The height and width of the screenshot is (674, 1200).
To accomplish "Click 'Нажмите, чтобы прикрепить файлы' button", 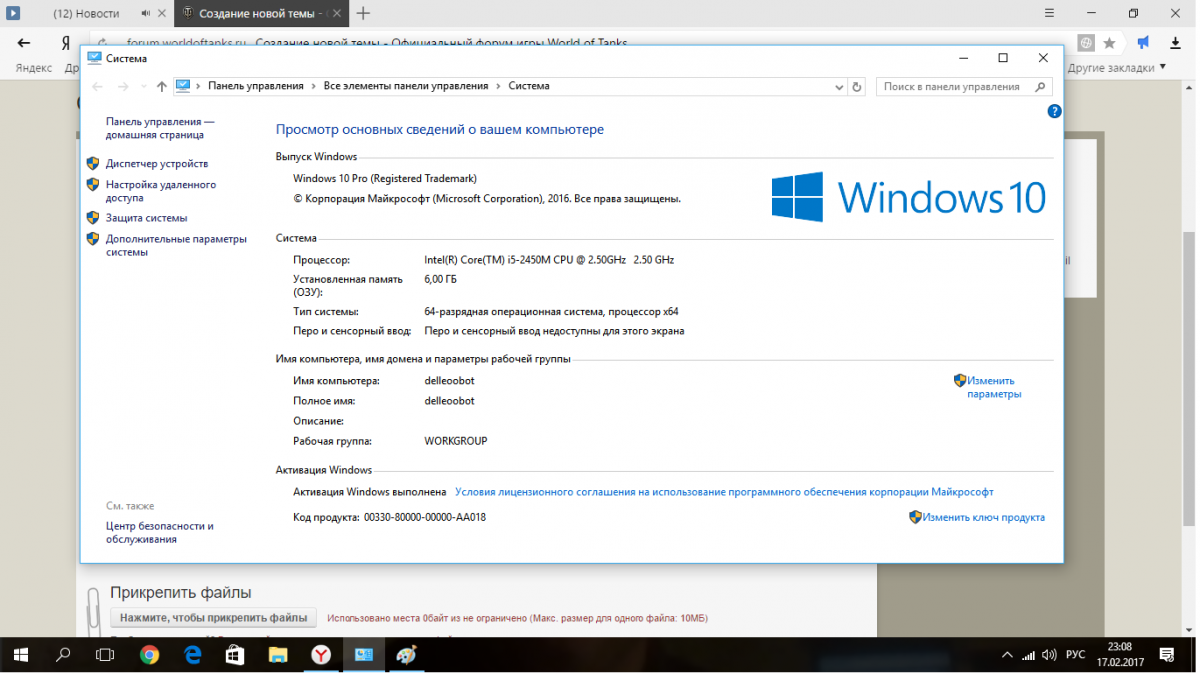I will point(213,618).
